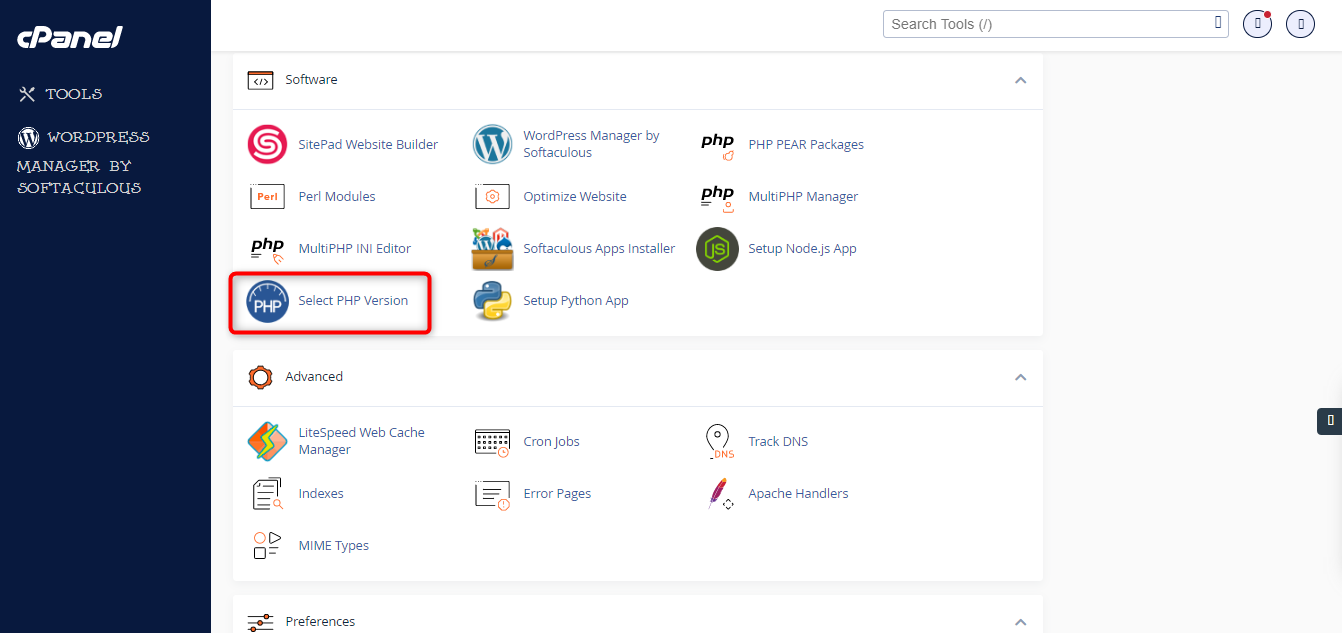This screenshot has width=1342, height=633.
Task: Open MultiPHP Manager link
Action: (803, 197)
